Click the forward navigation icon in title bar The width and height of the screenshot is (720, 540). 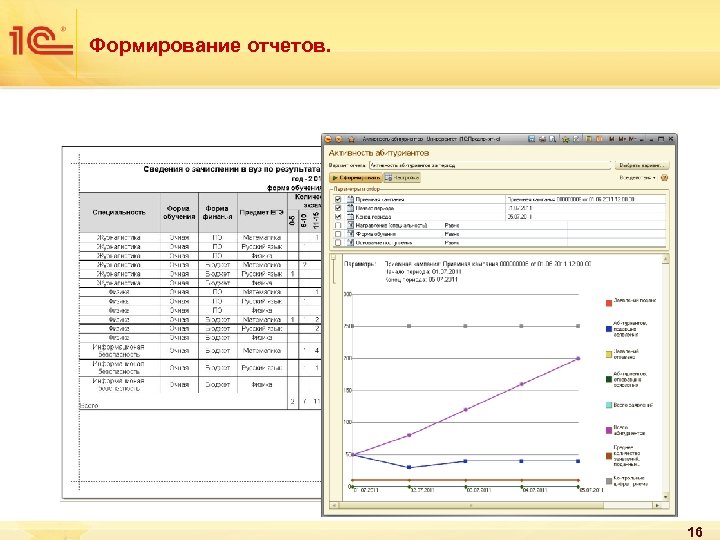pos(339,139)
